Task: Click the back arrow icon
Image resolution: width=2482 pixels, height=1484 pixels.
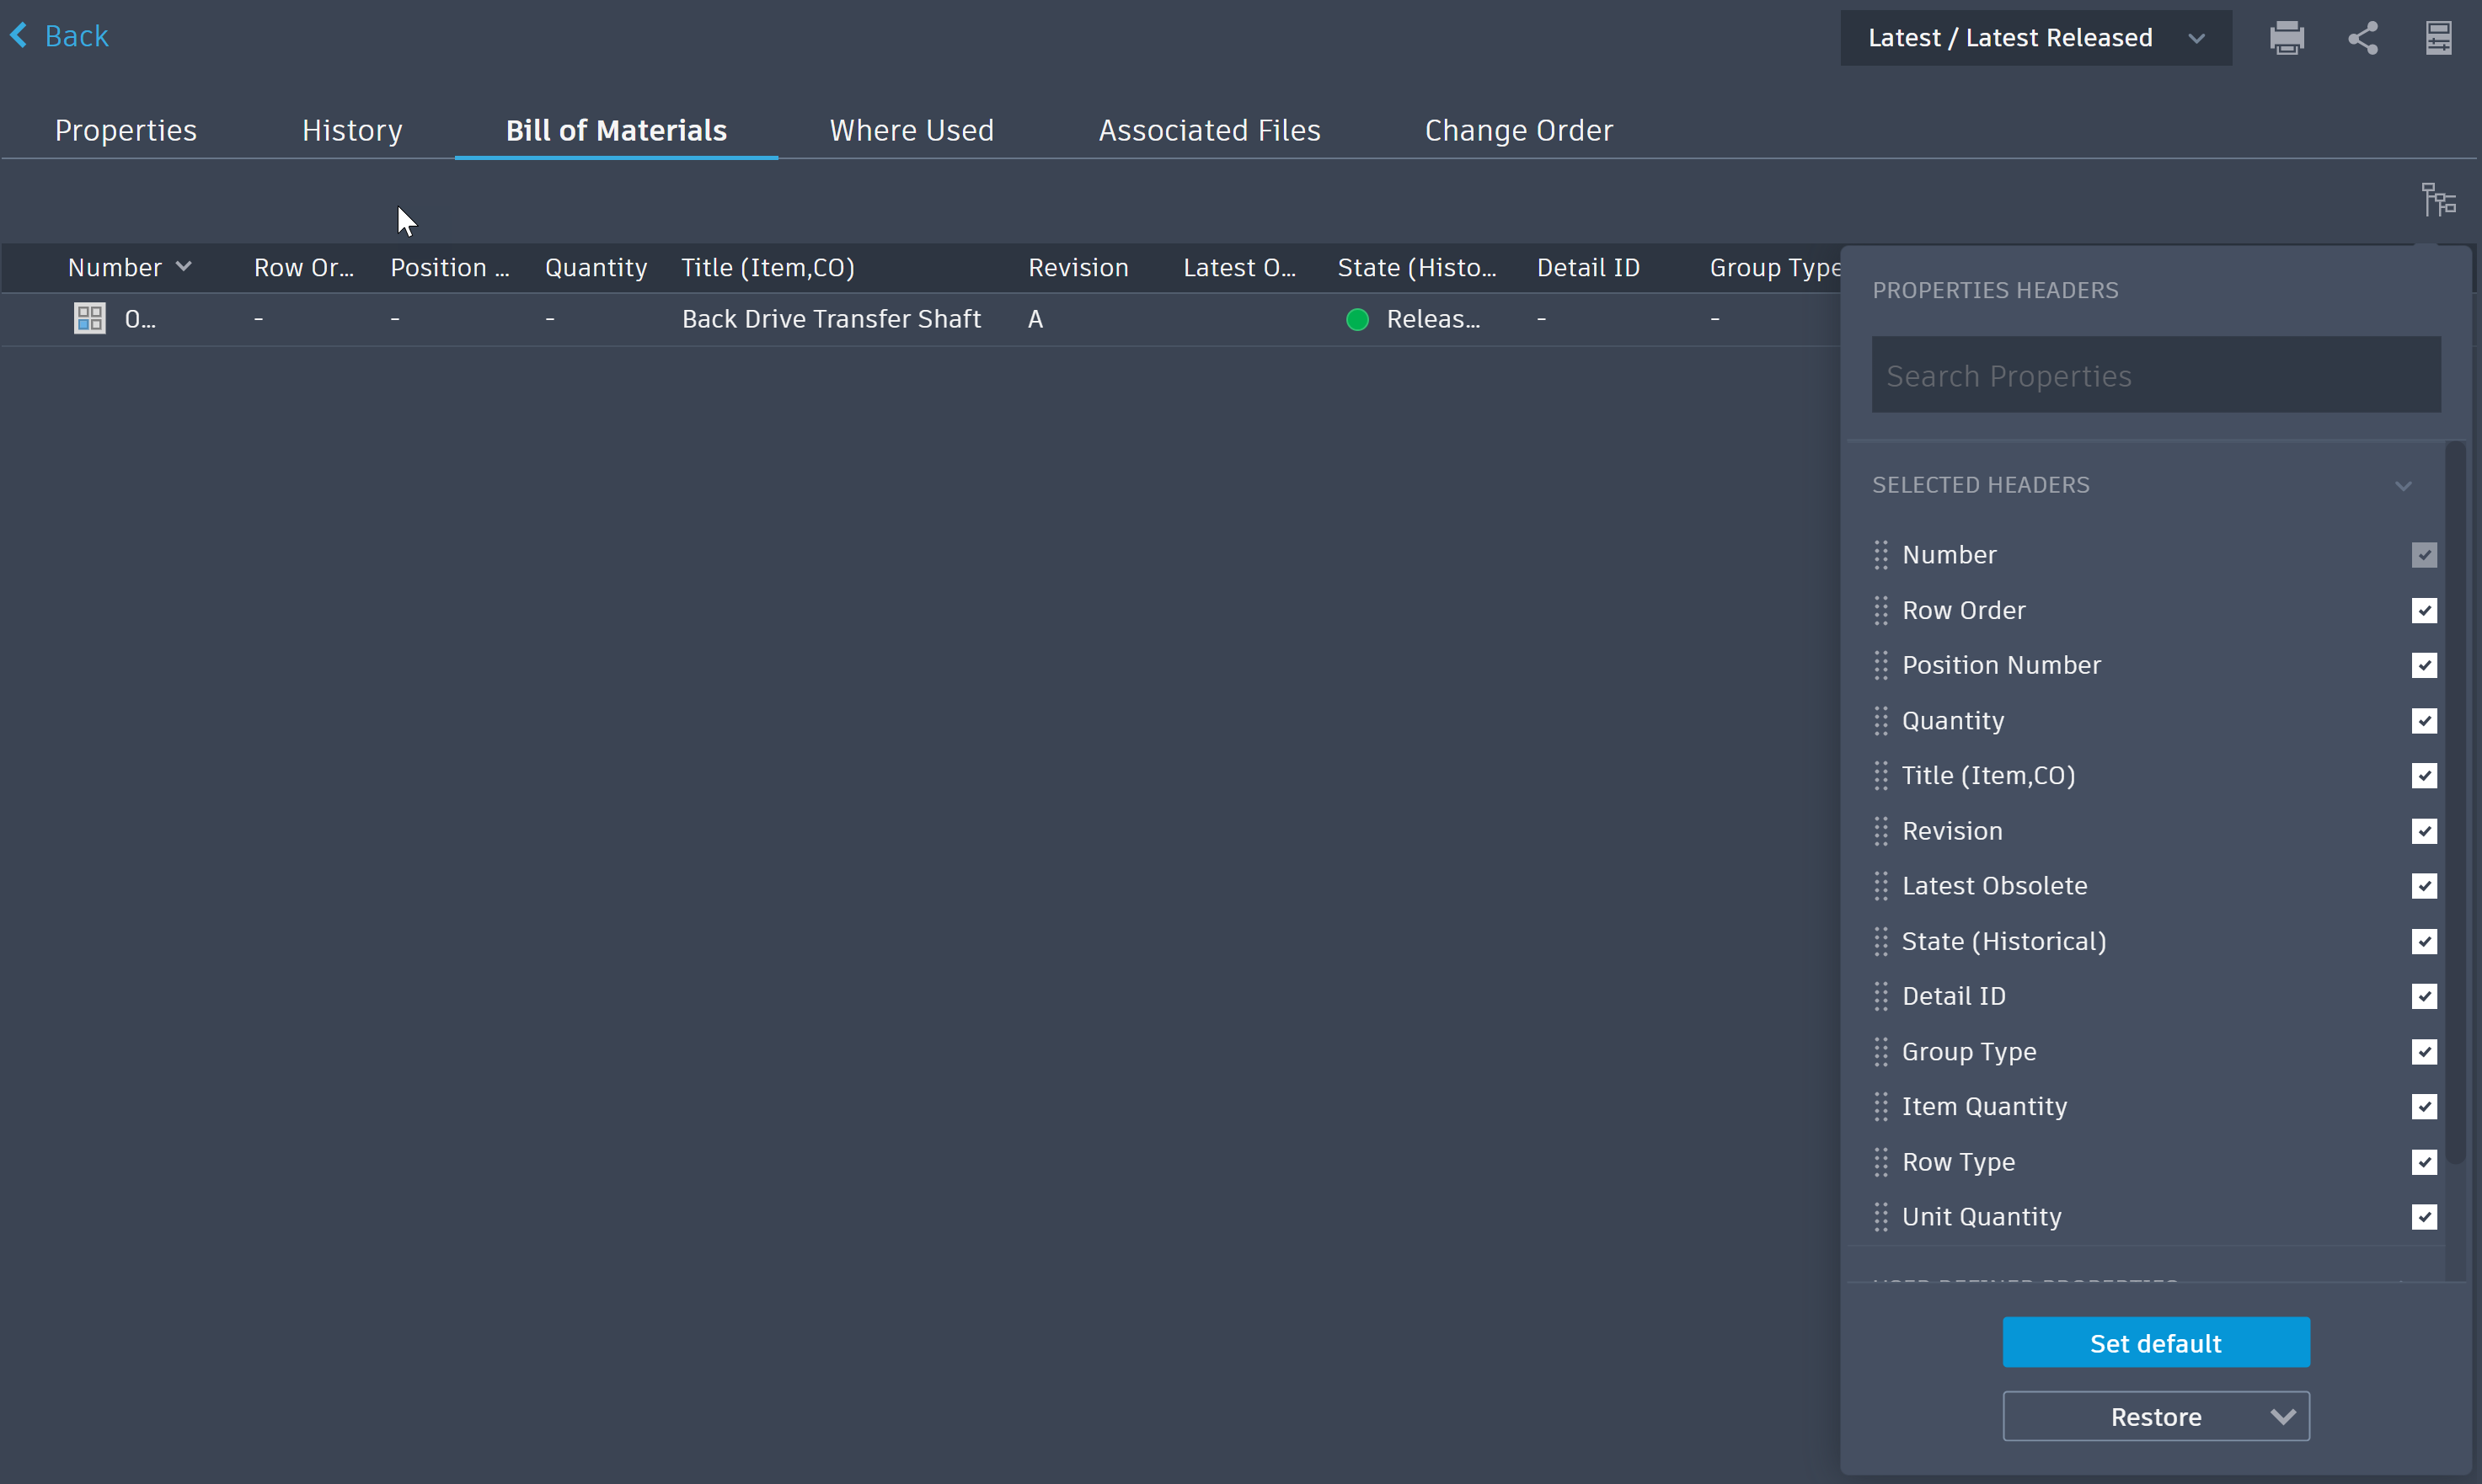Action: pos(19,35)
